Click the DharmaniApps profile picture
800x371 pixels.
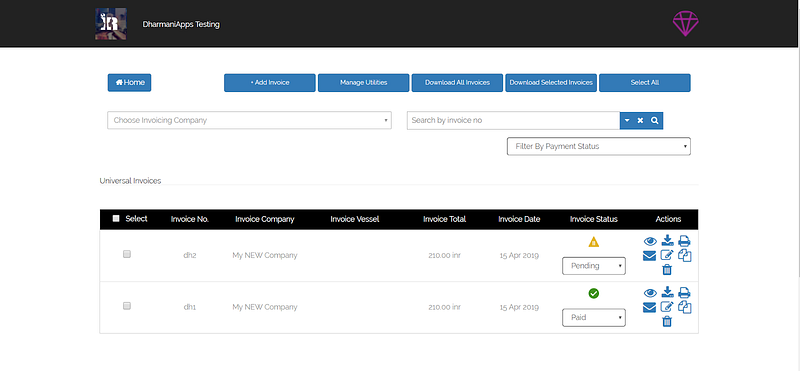tap(111, 23)
